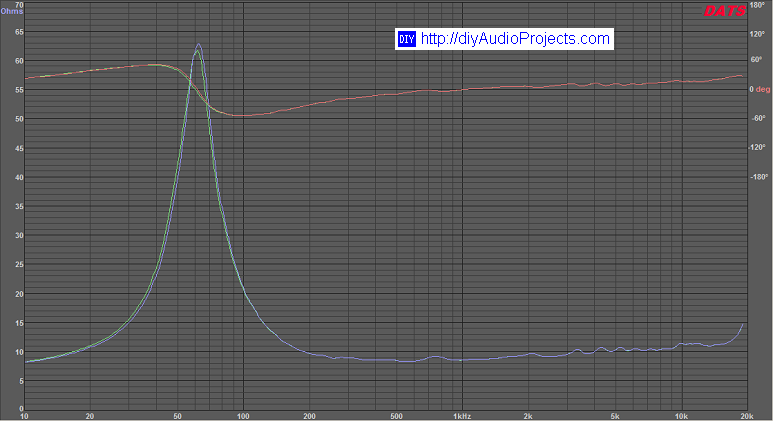Click the red 0 deg phase label
This screenshot has height=421, width=773.
760,89
